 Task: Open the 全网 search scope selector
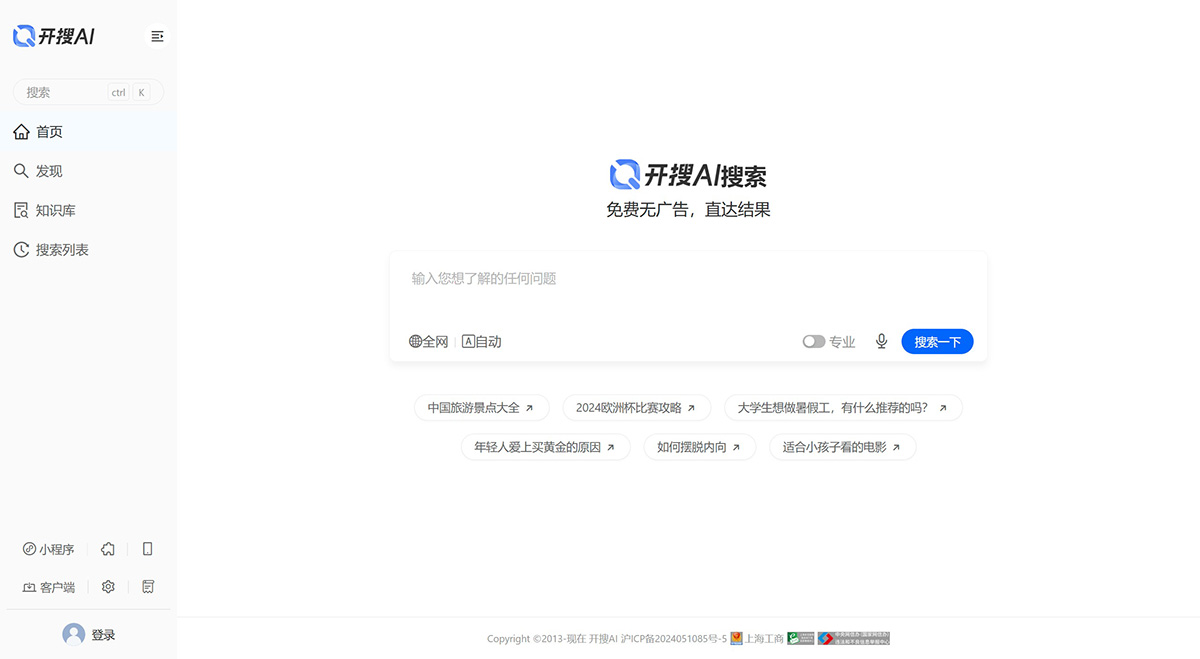click(x=429, y=341)
